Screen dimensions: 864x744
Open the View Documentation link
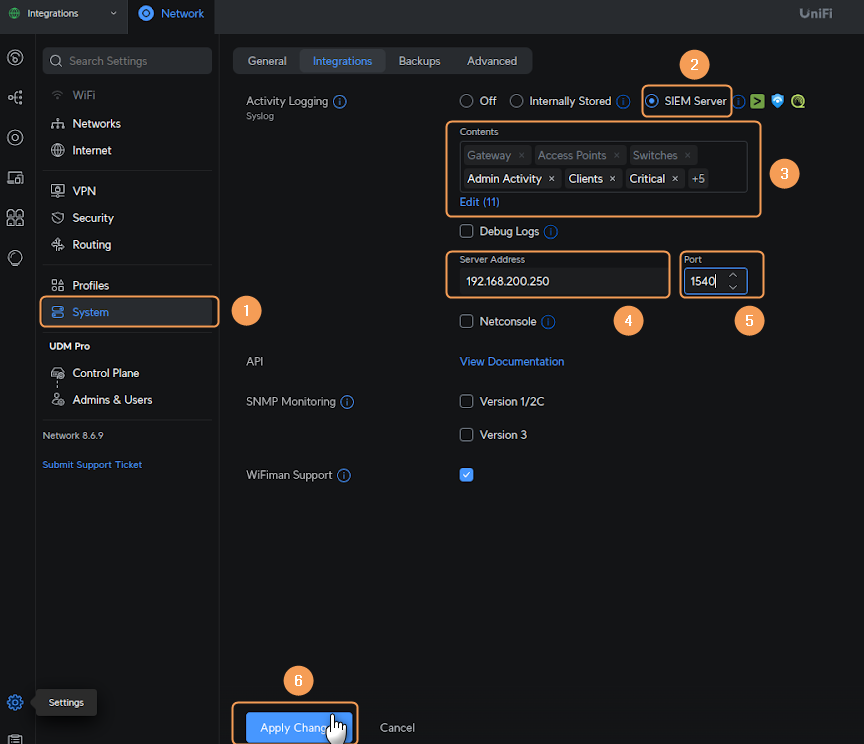coord(512,362)
